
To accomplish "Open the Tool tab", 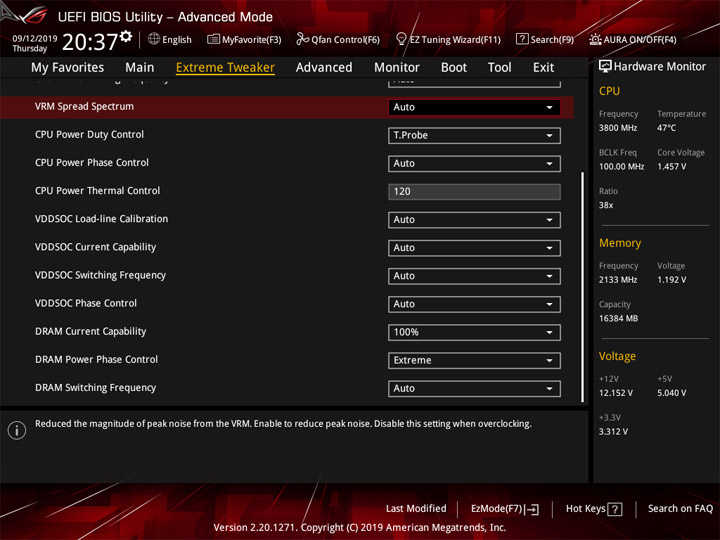I will (500, 68).
